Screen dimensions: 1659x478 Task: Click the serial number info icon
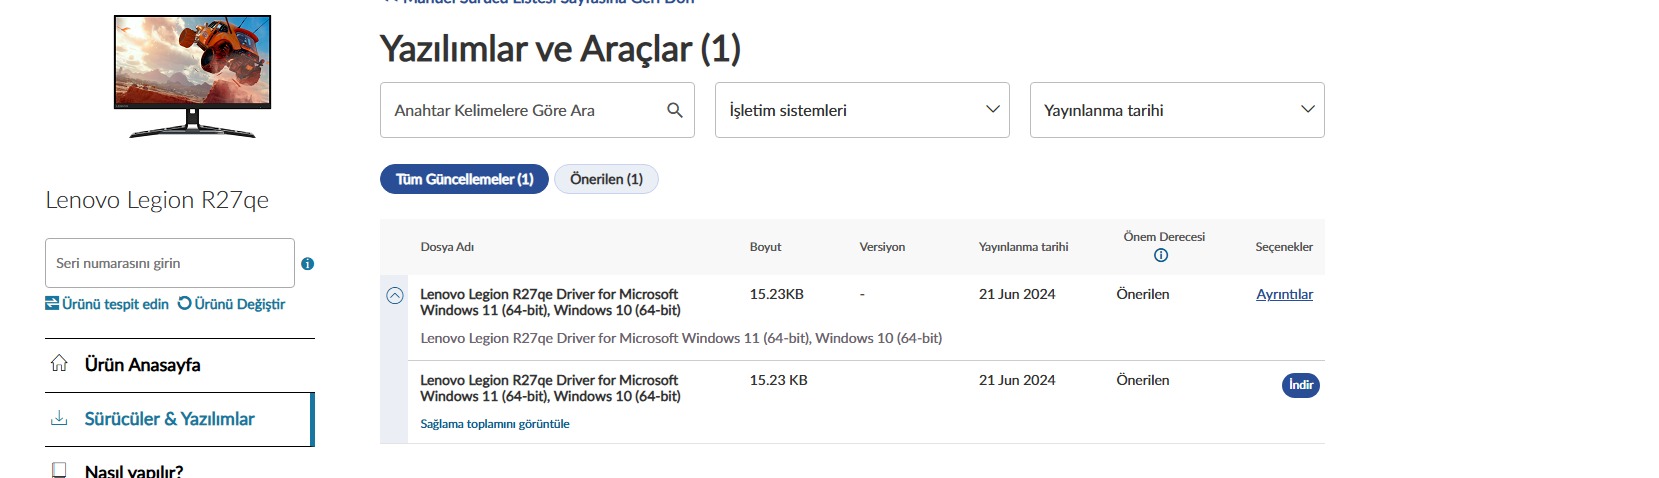(x=308, y=264)
